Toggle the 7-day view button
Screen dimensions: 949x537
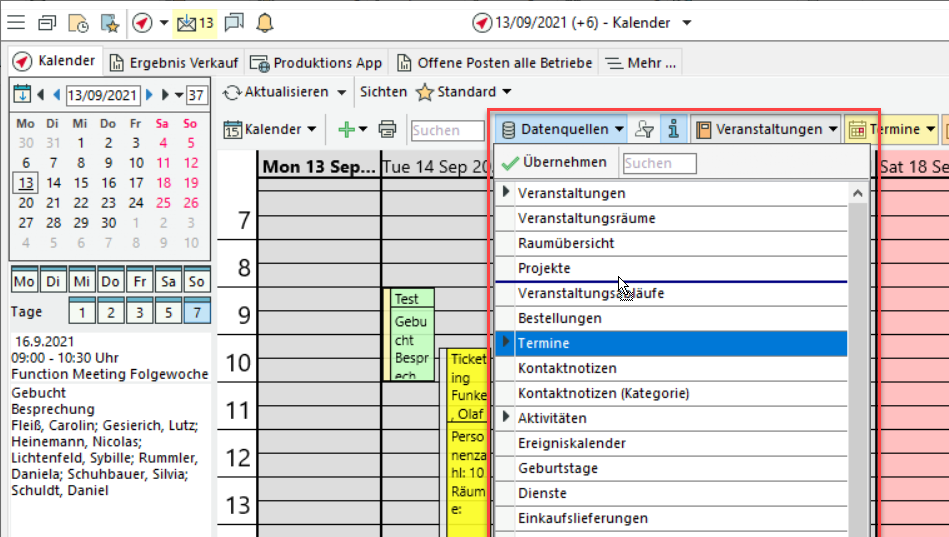pos(196,312)
